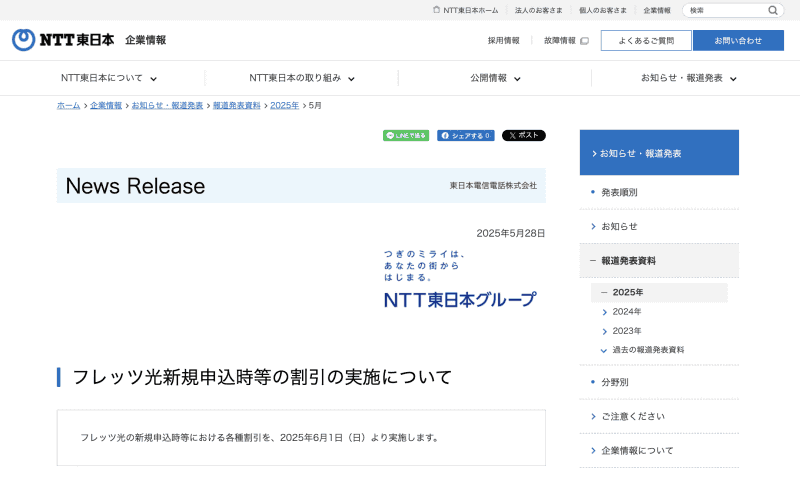This screenshot has height=477, width=800.
Task: Open the 故障情報 link
Action: [560, 40]
